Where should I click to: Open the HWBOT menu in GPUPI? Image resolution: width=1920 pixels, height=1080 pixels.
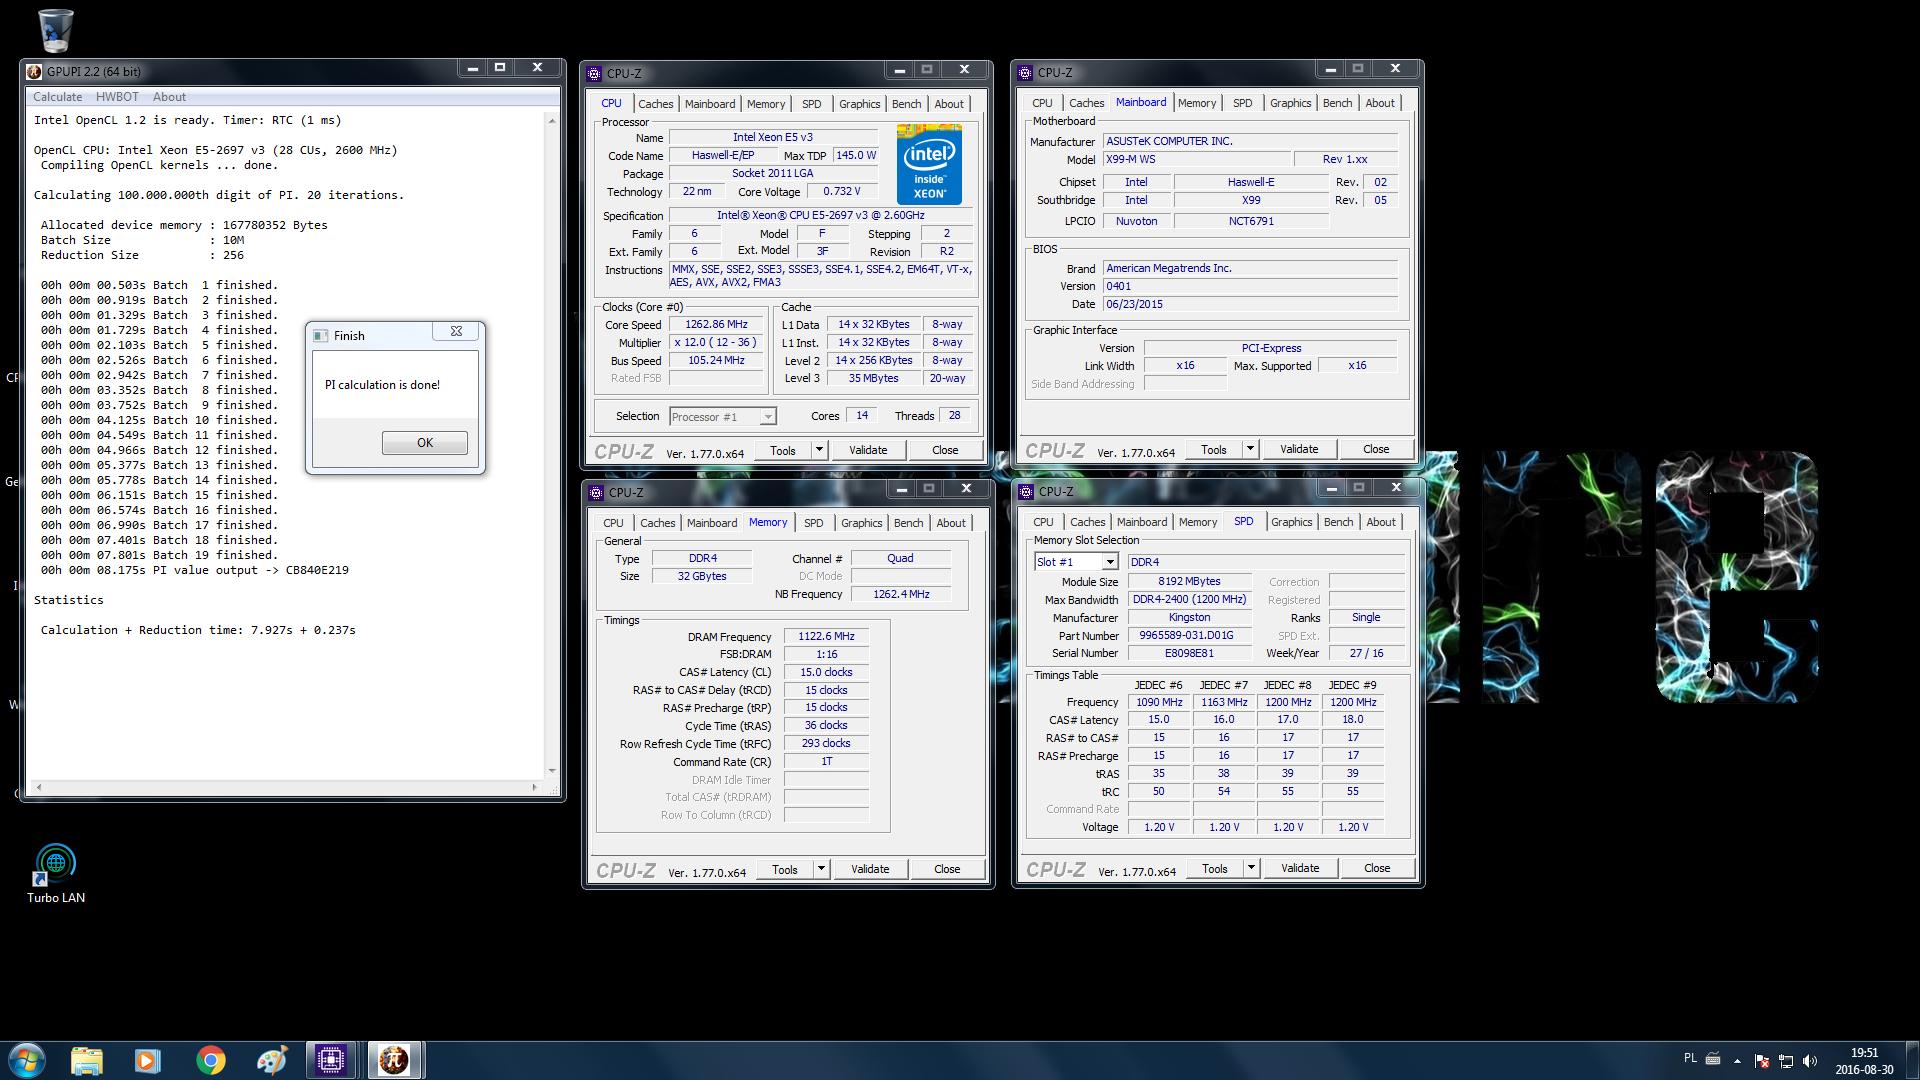tap(117, 97)
